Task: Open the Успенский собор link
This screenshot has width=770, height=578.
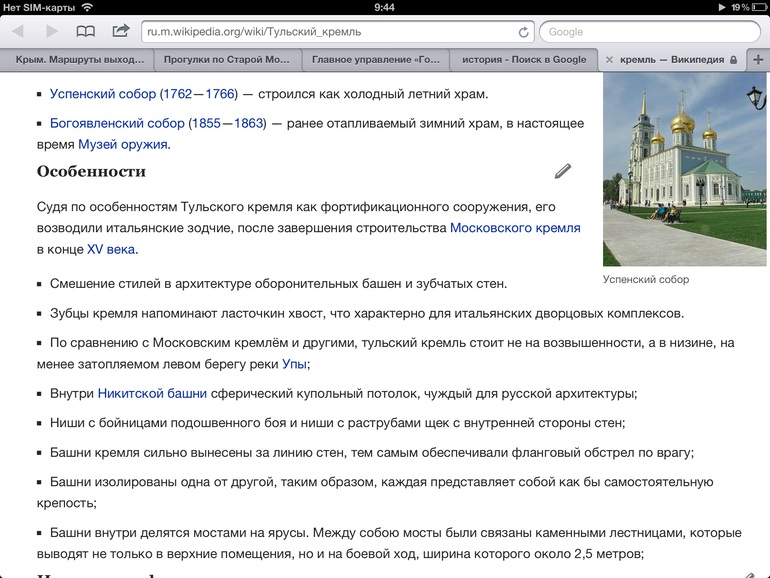Action: pyautogui.click(x=103, y=94)
